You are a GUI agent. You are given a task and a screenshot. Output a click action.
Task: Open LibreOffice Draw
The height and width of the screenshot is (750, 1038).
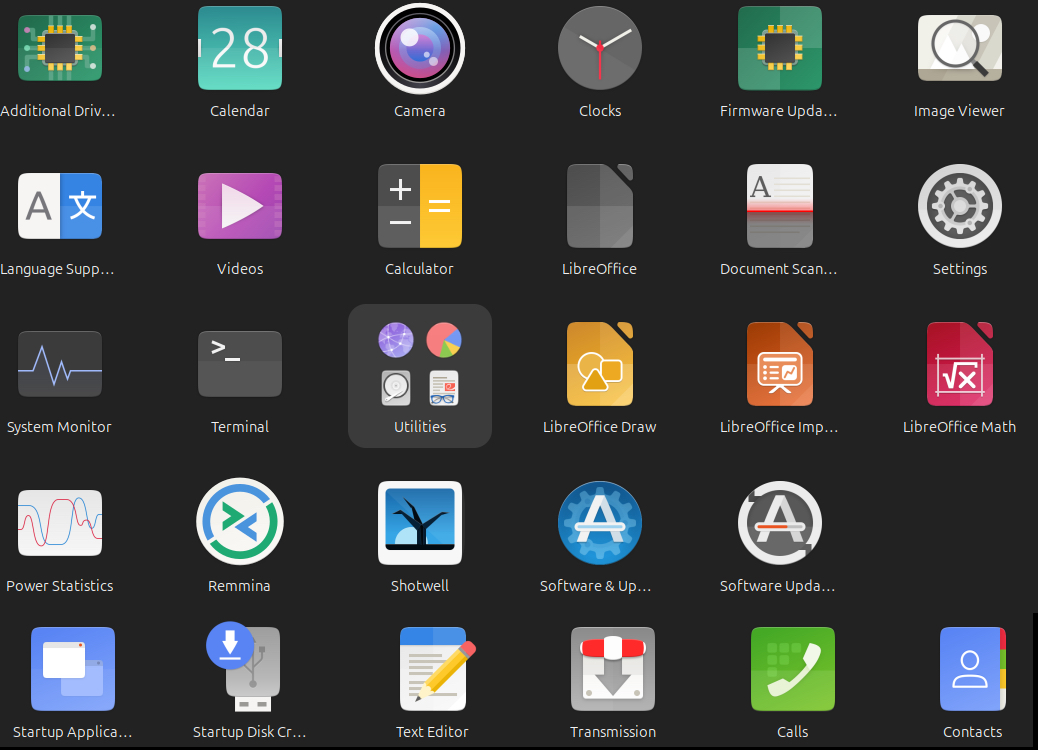(x=600, y=365)
